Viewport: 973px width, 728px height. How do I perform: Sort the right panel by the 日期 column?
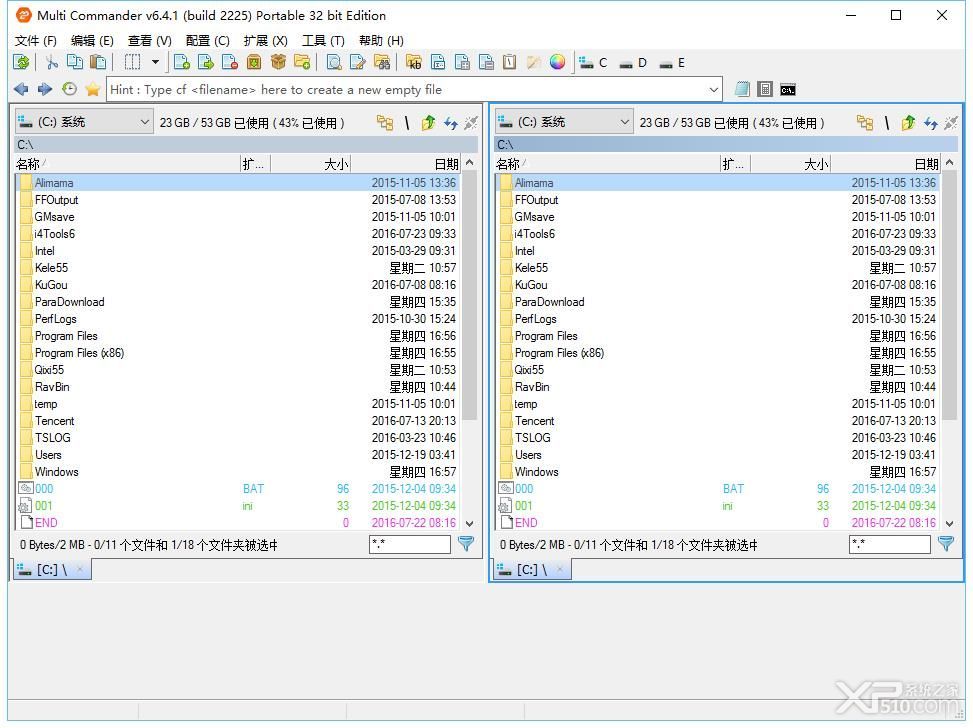(x=886, y=164)
